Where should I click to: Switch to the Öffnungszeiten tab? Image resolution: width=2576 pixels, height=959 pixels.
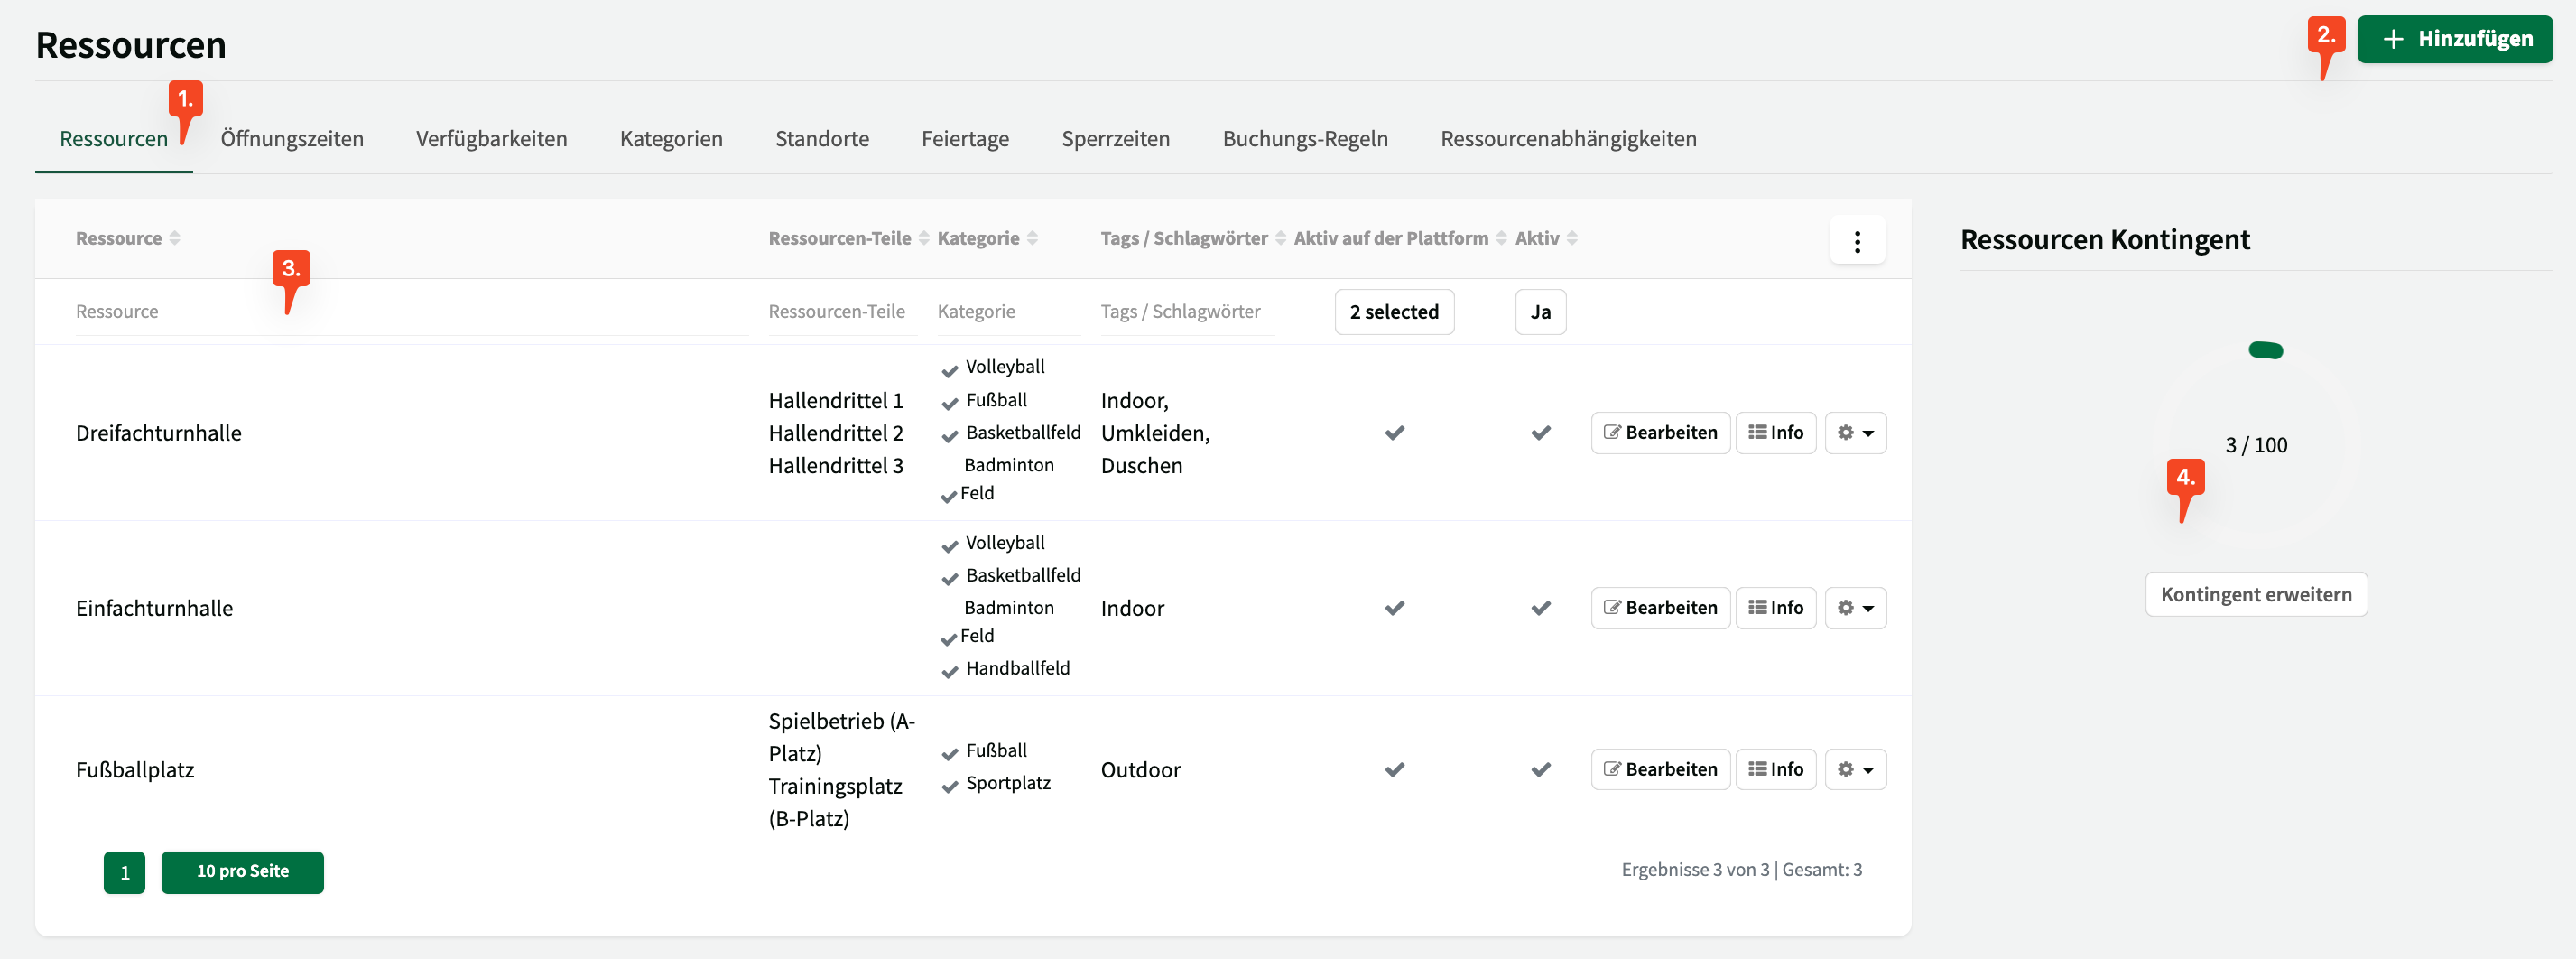tap(292, 139)
